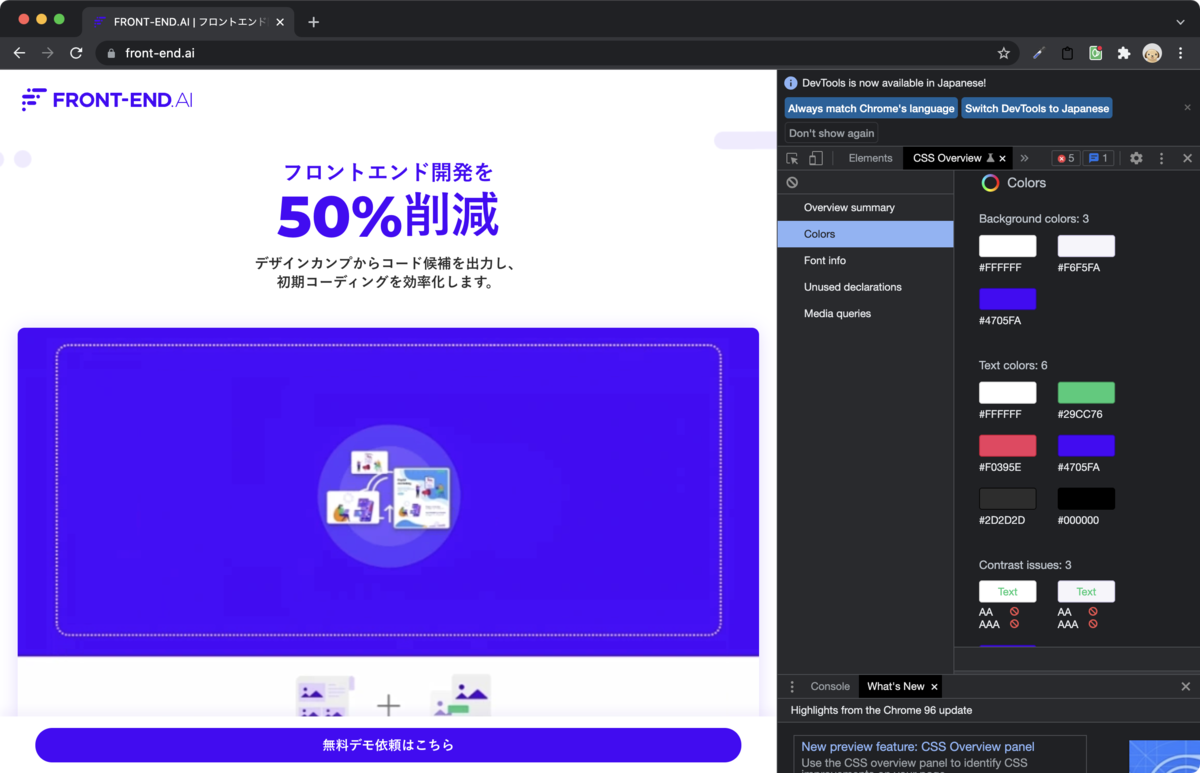Click the first contrast issue Text sample
Image resolution: width=1200 pixels, height=773 pixels.
coord(1007,591)
